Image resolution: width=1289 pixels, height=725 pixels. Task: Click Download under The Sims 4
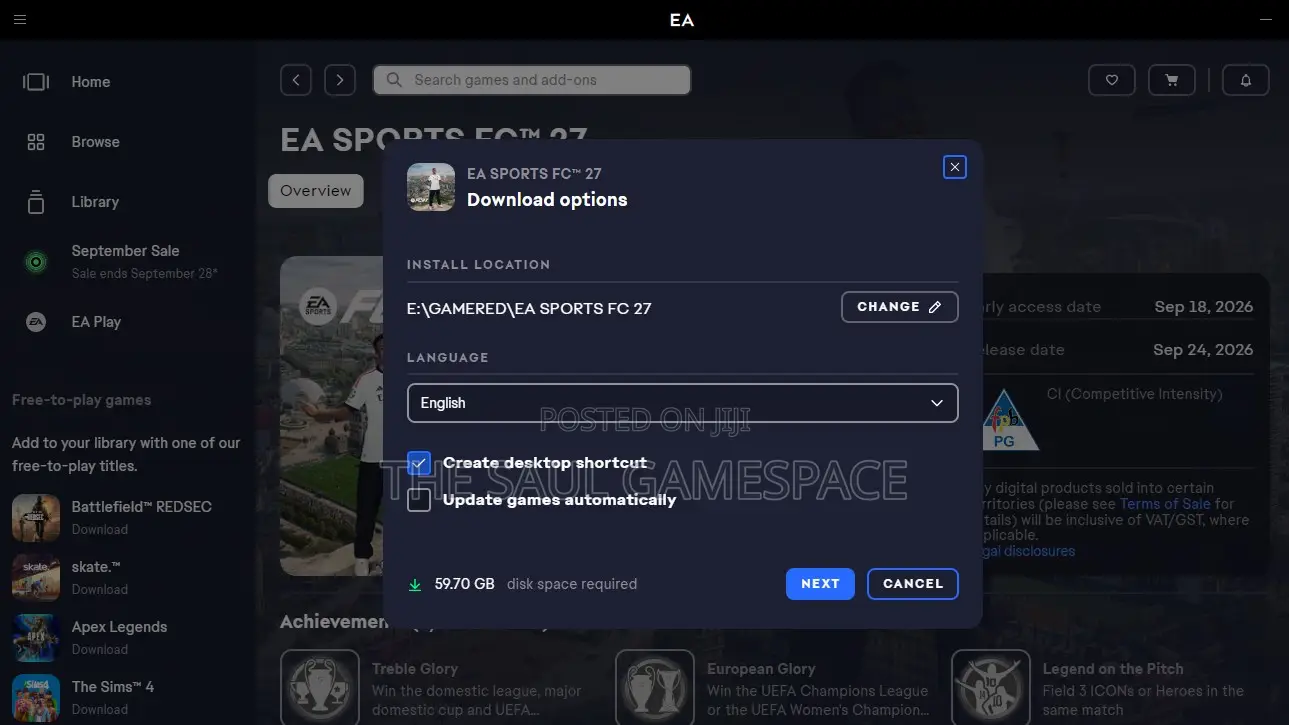point(100,710)
